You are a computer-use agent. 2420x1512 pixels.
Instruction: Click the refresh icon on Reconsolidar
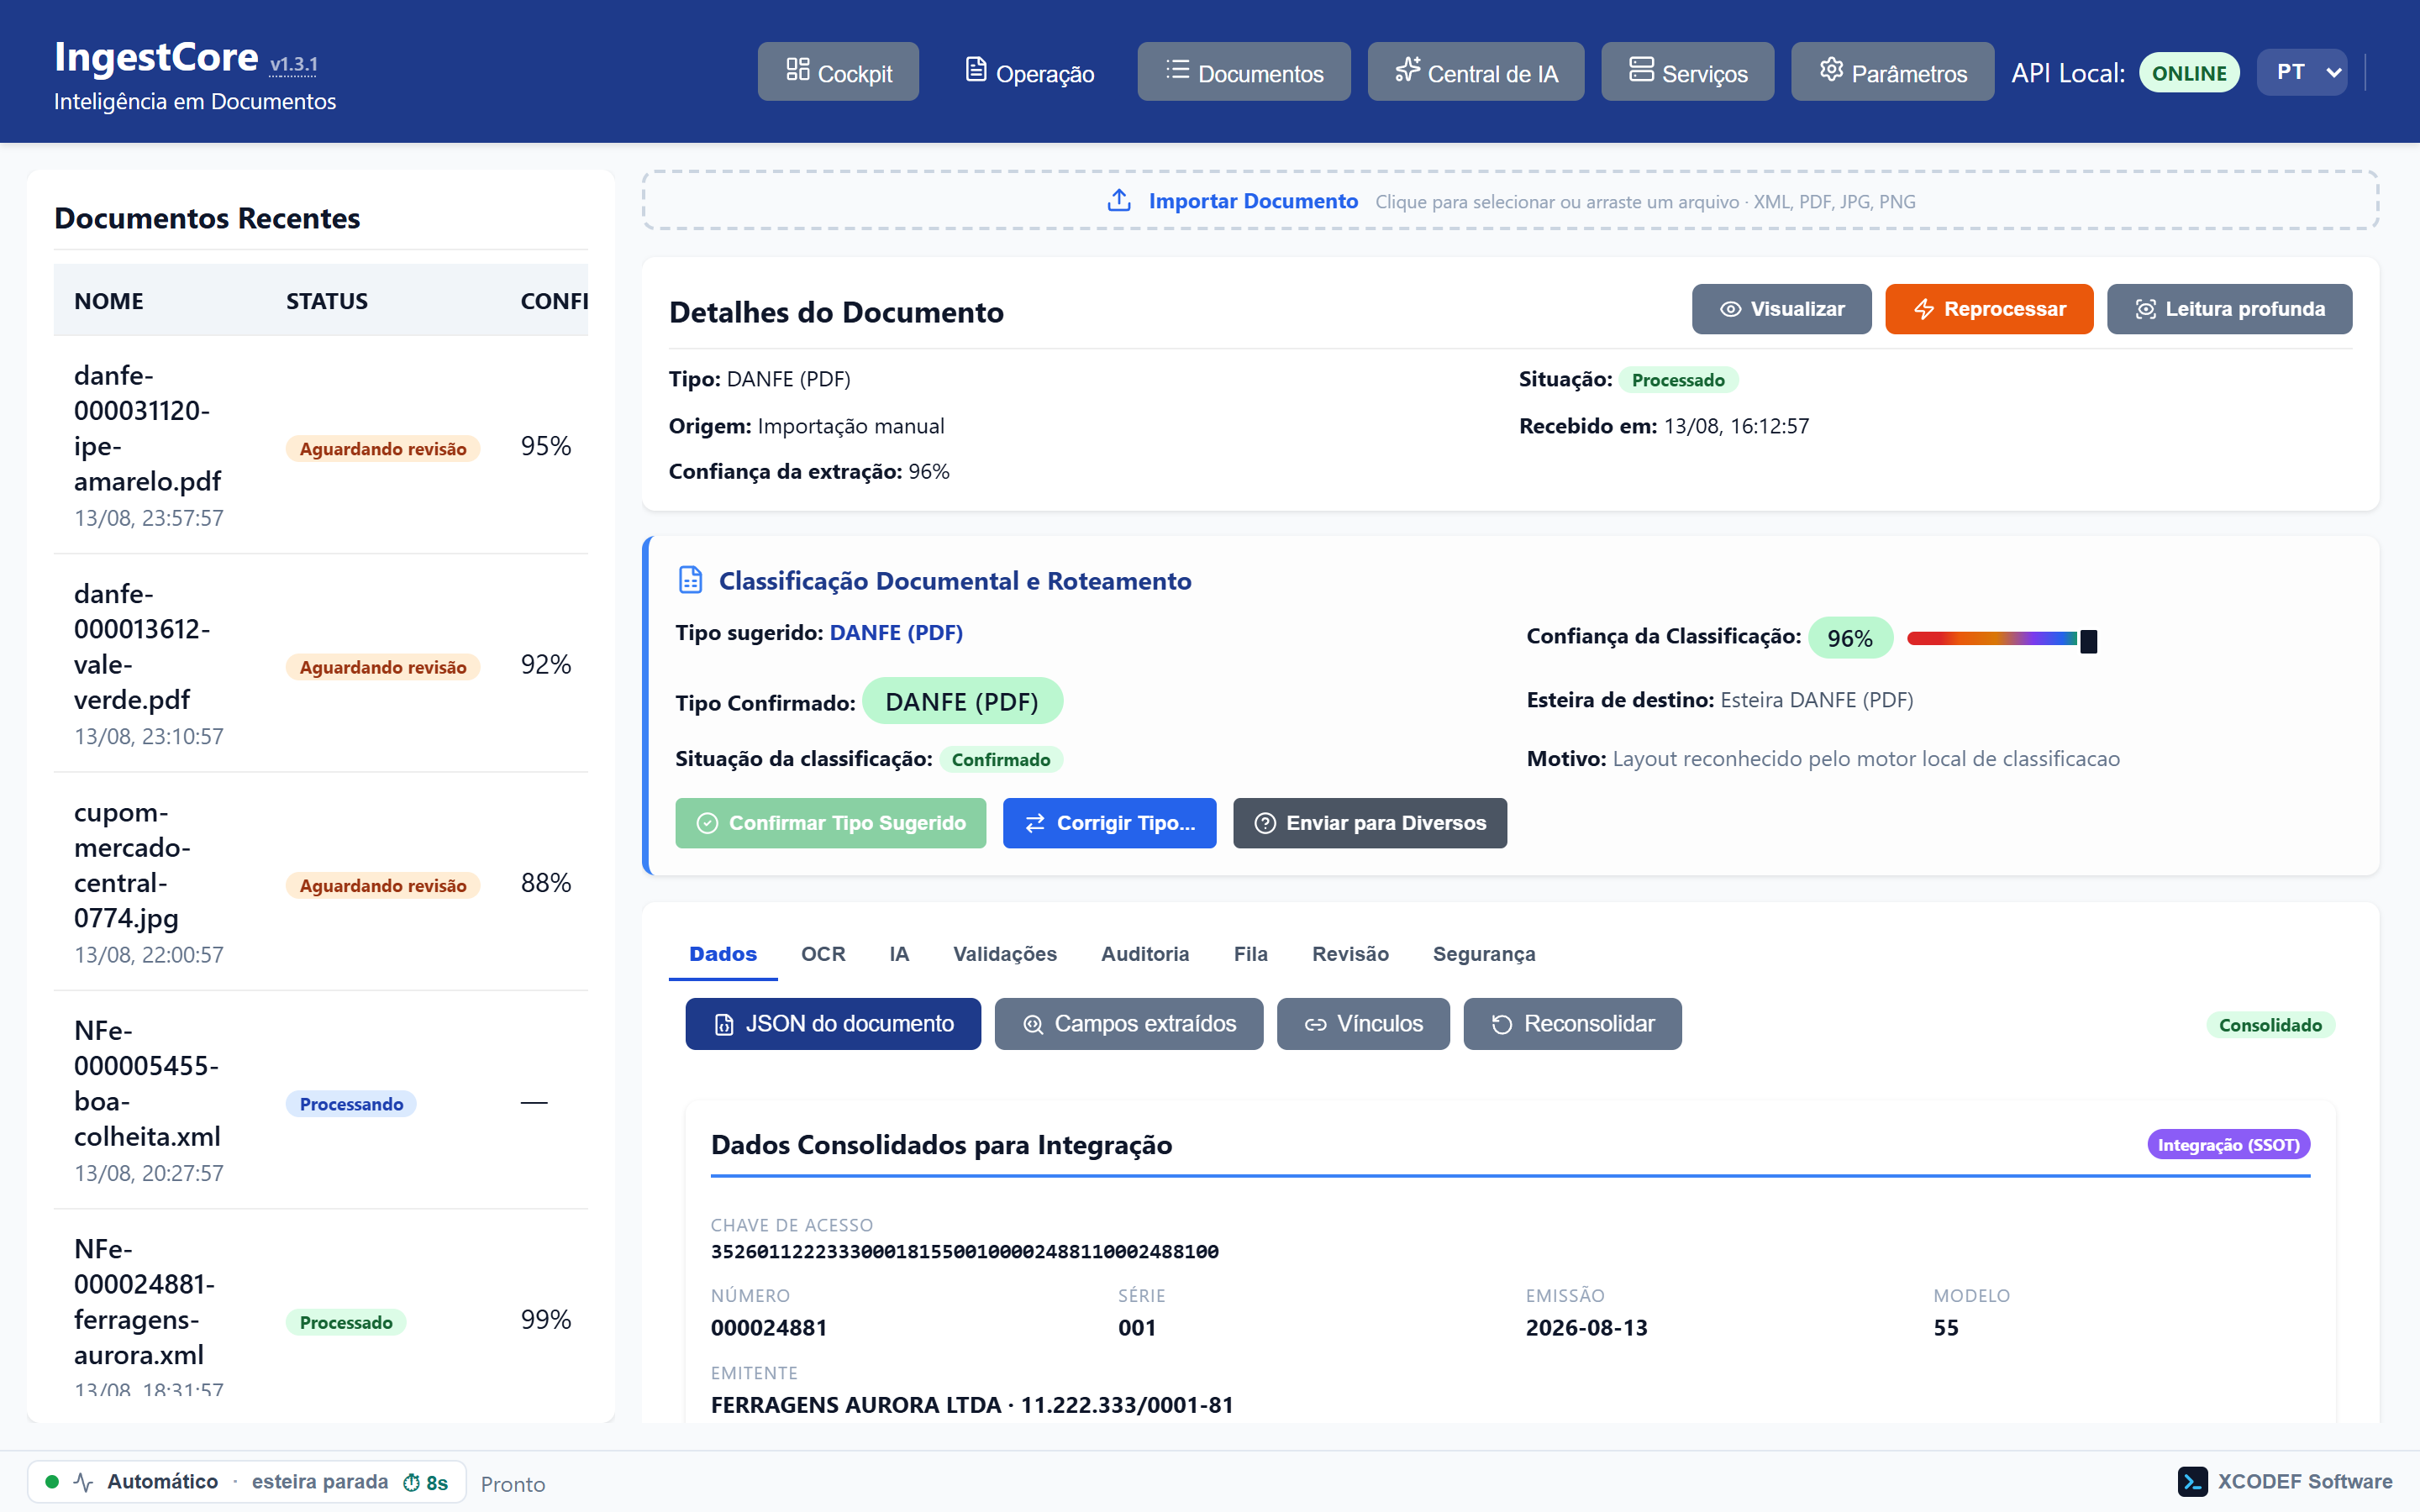1502,1025
